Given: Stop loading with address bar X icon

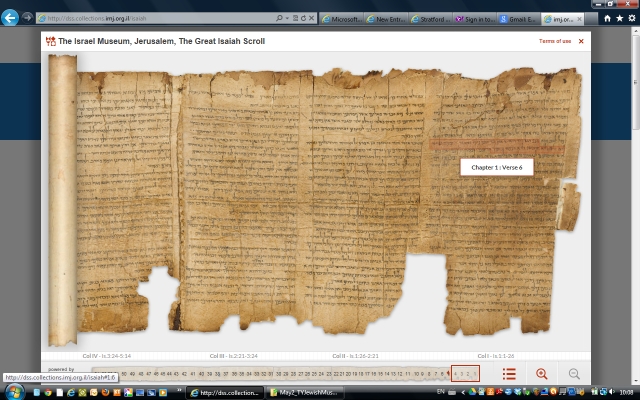Looking at the screenshot, I should point(311,18).
